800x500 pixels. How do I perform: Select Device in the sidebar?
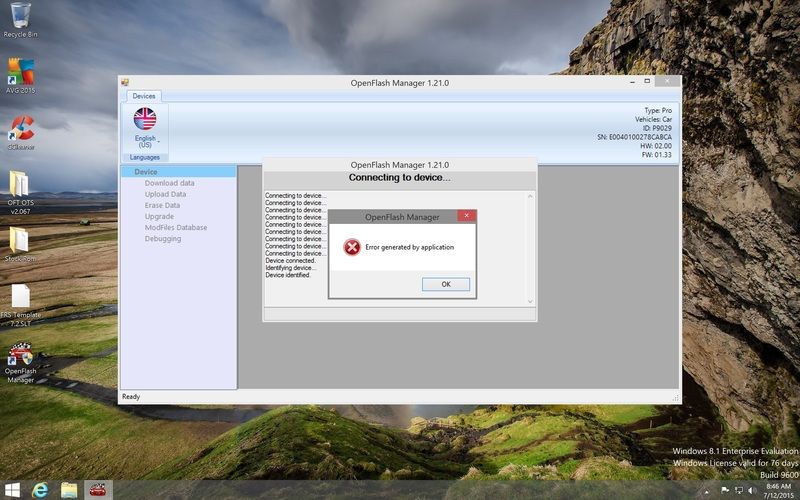146,172
